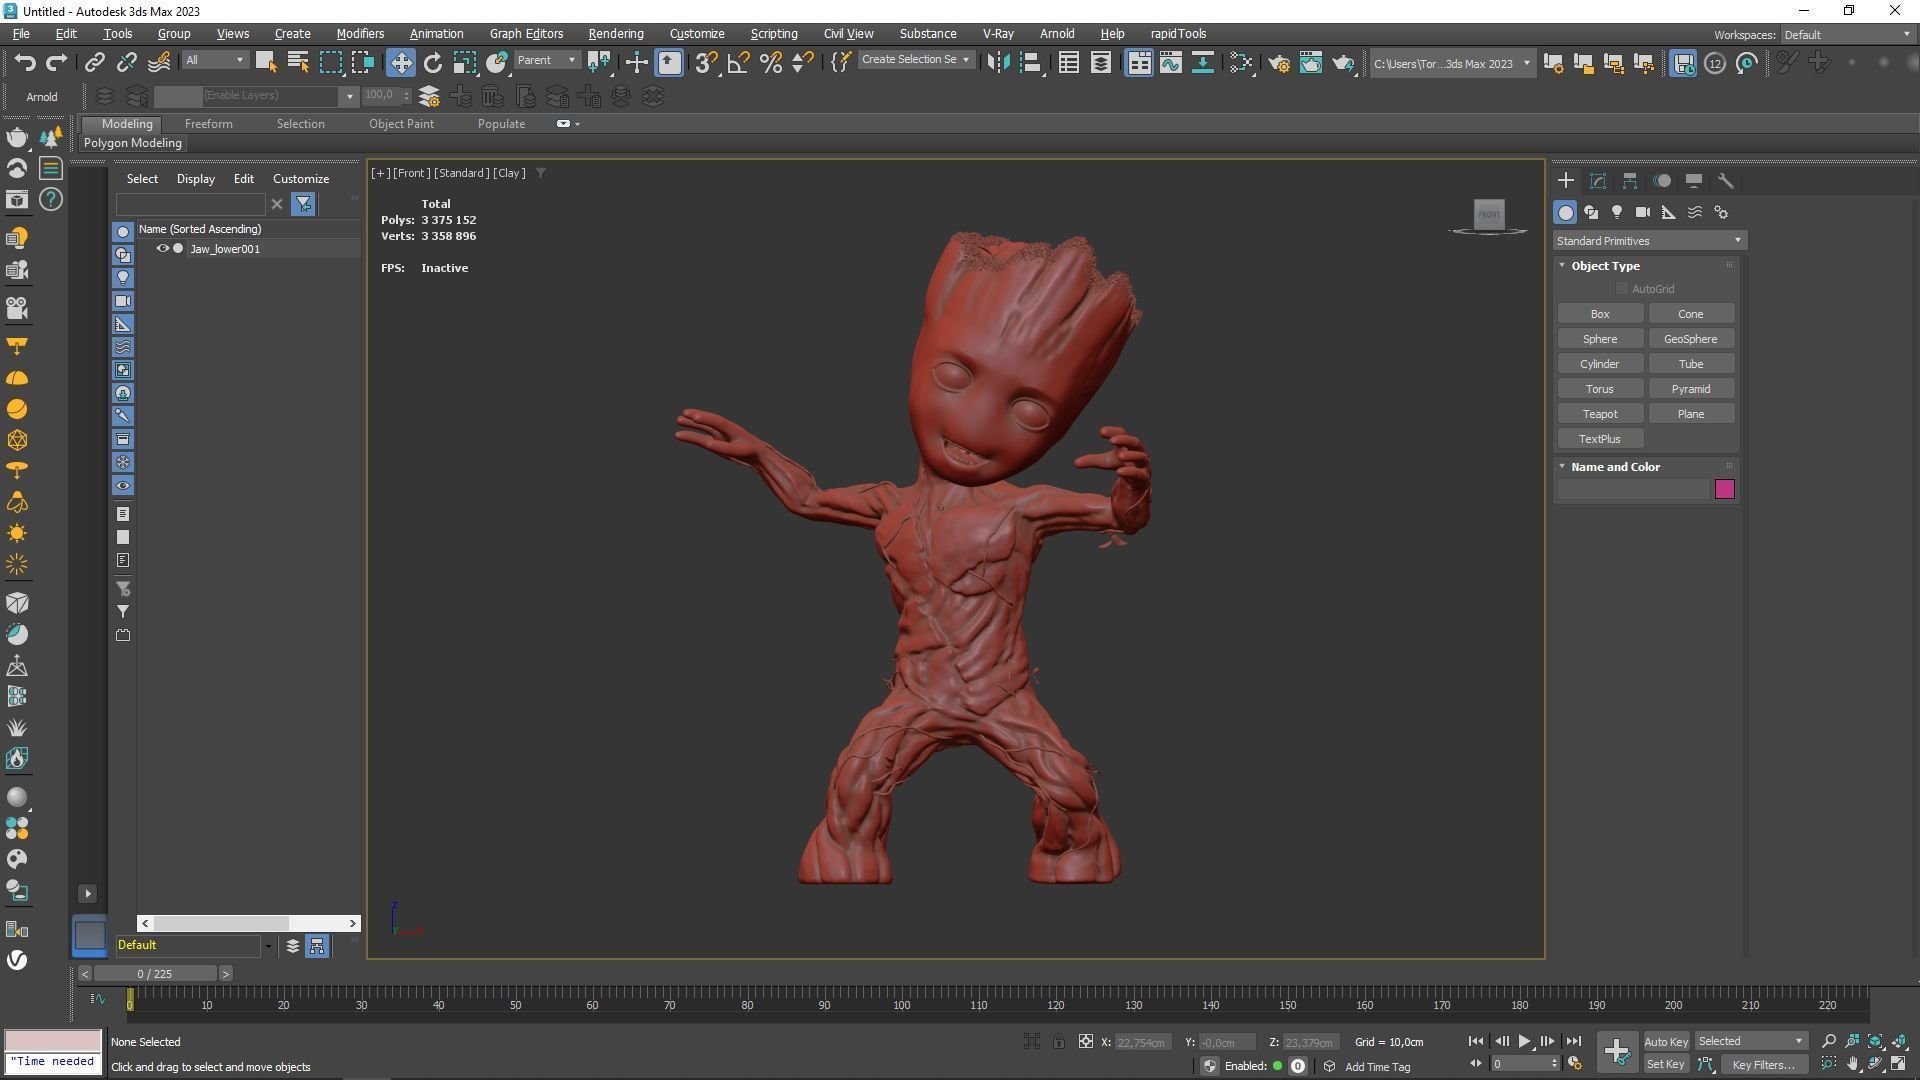Click the Teapot primitive button

pyautogui.click(x=1600, y=414)
